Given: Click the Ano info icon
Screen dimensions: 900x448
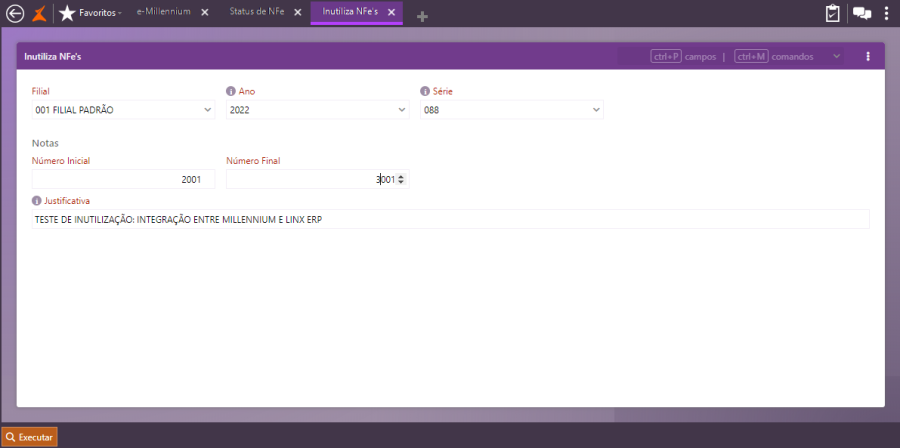Looking at the screenshot, I should pos(231,91).
